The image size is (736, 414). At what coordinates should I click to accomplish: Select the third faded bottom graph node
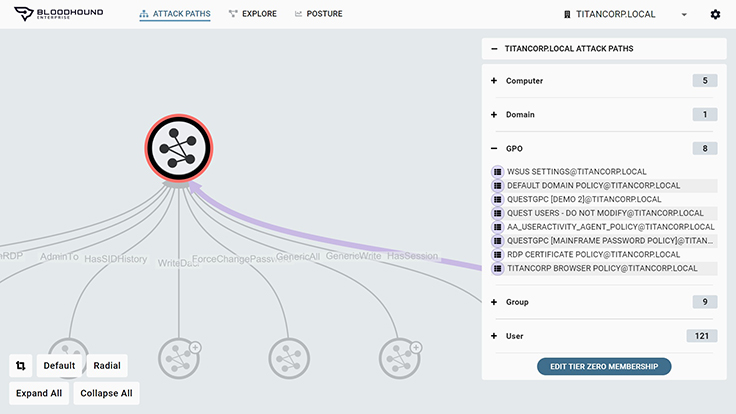tap(289, 359)
